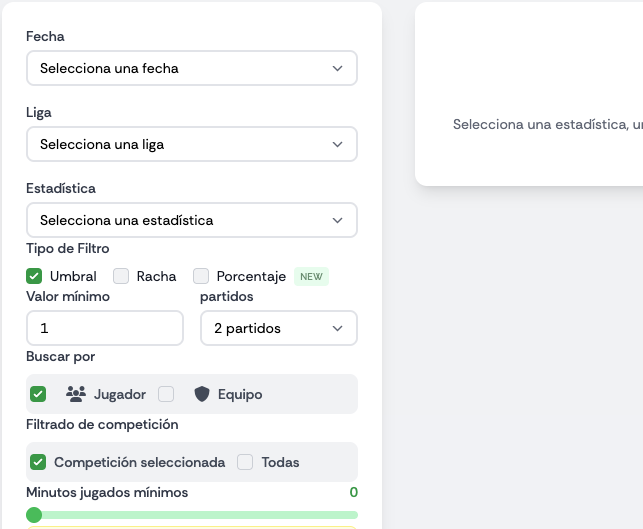Screen dimensions: 643x529
Task: Click the Jugador label text
Action: [x=120, y=394]
